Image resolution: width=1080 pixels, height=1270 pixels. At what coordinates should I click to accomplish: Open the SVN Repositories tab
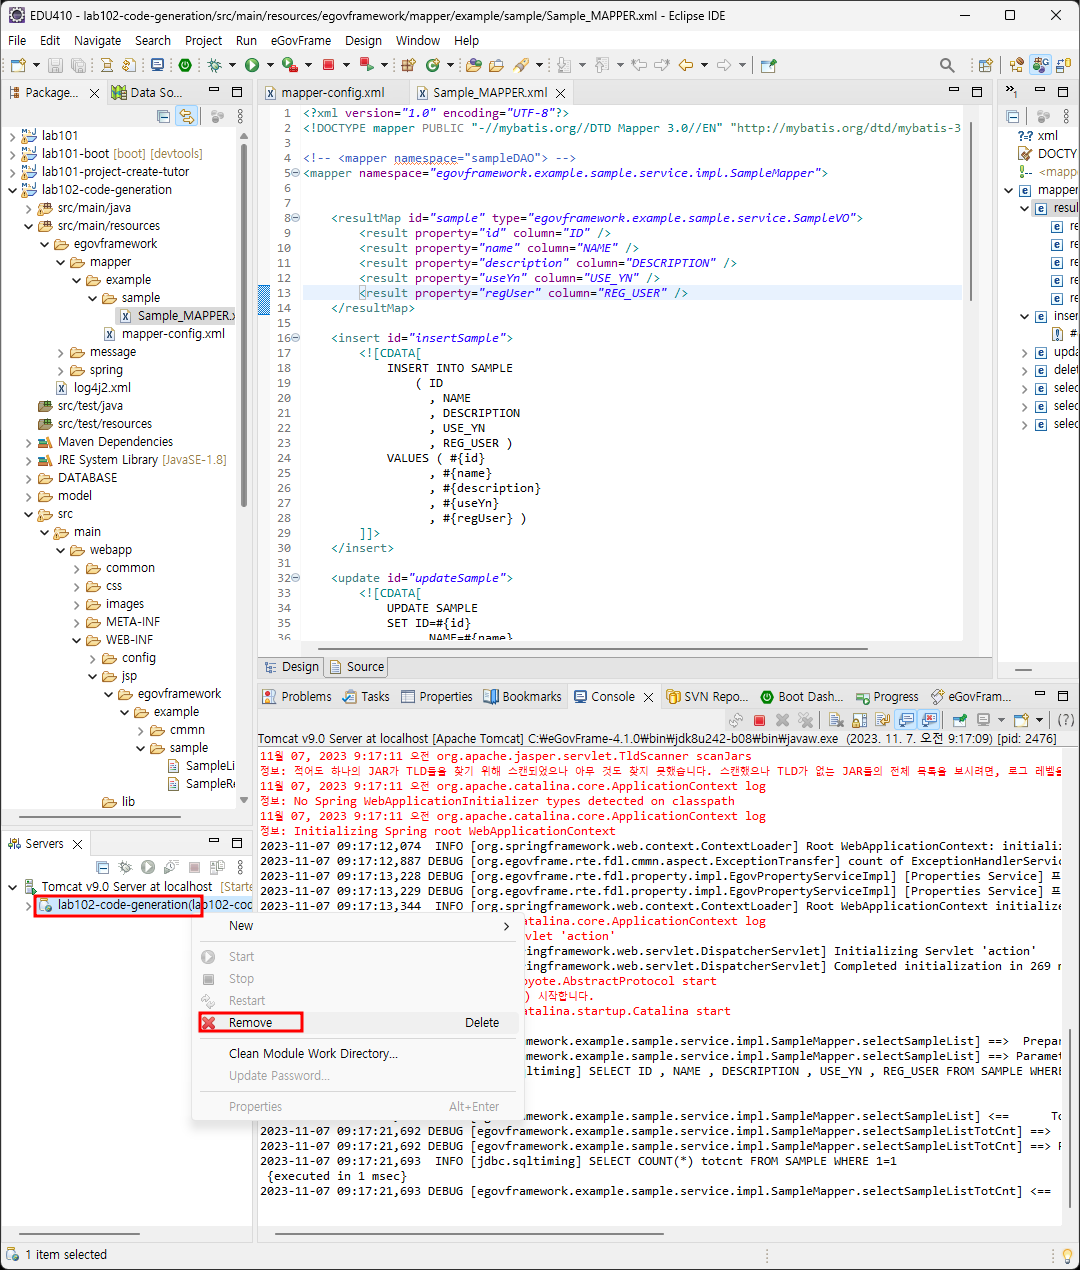[x=706, y=697]
